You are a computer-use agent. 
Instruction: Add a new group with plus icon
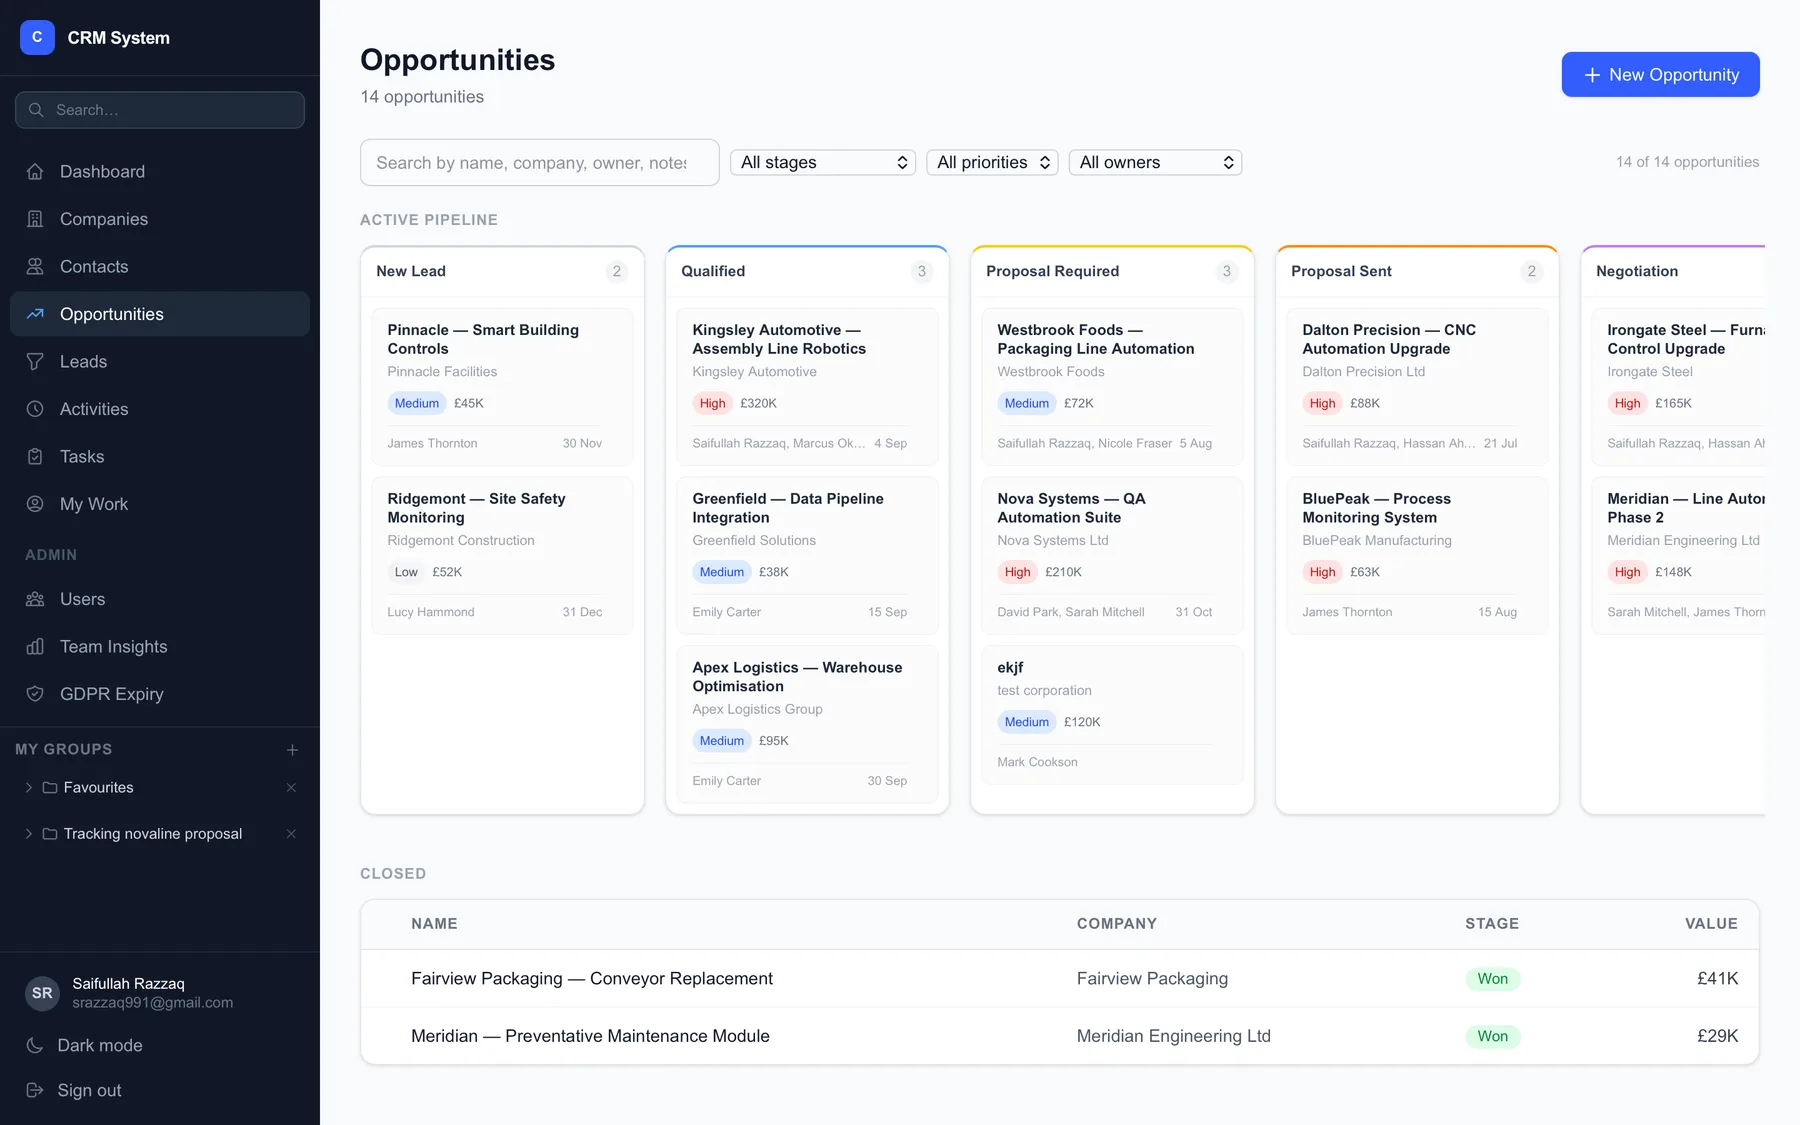pos(292,750)
